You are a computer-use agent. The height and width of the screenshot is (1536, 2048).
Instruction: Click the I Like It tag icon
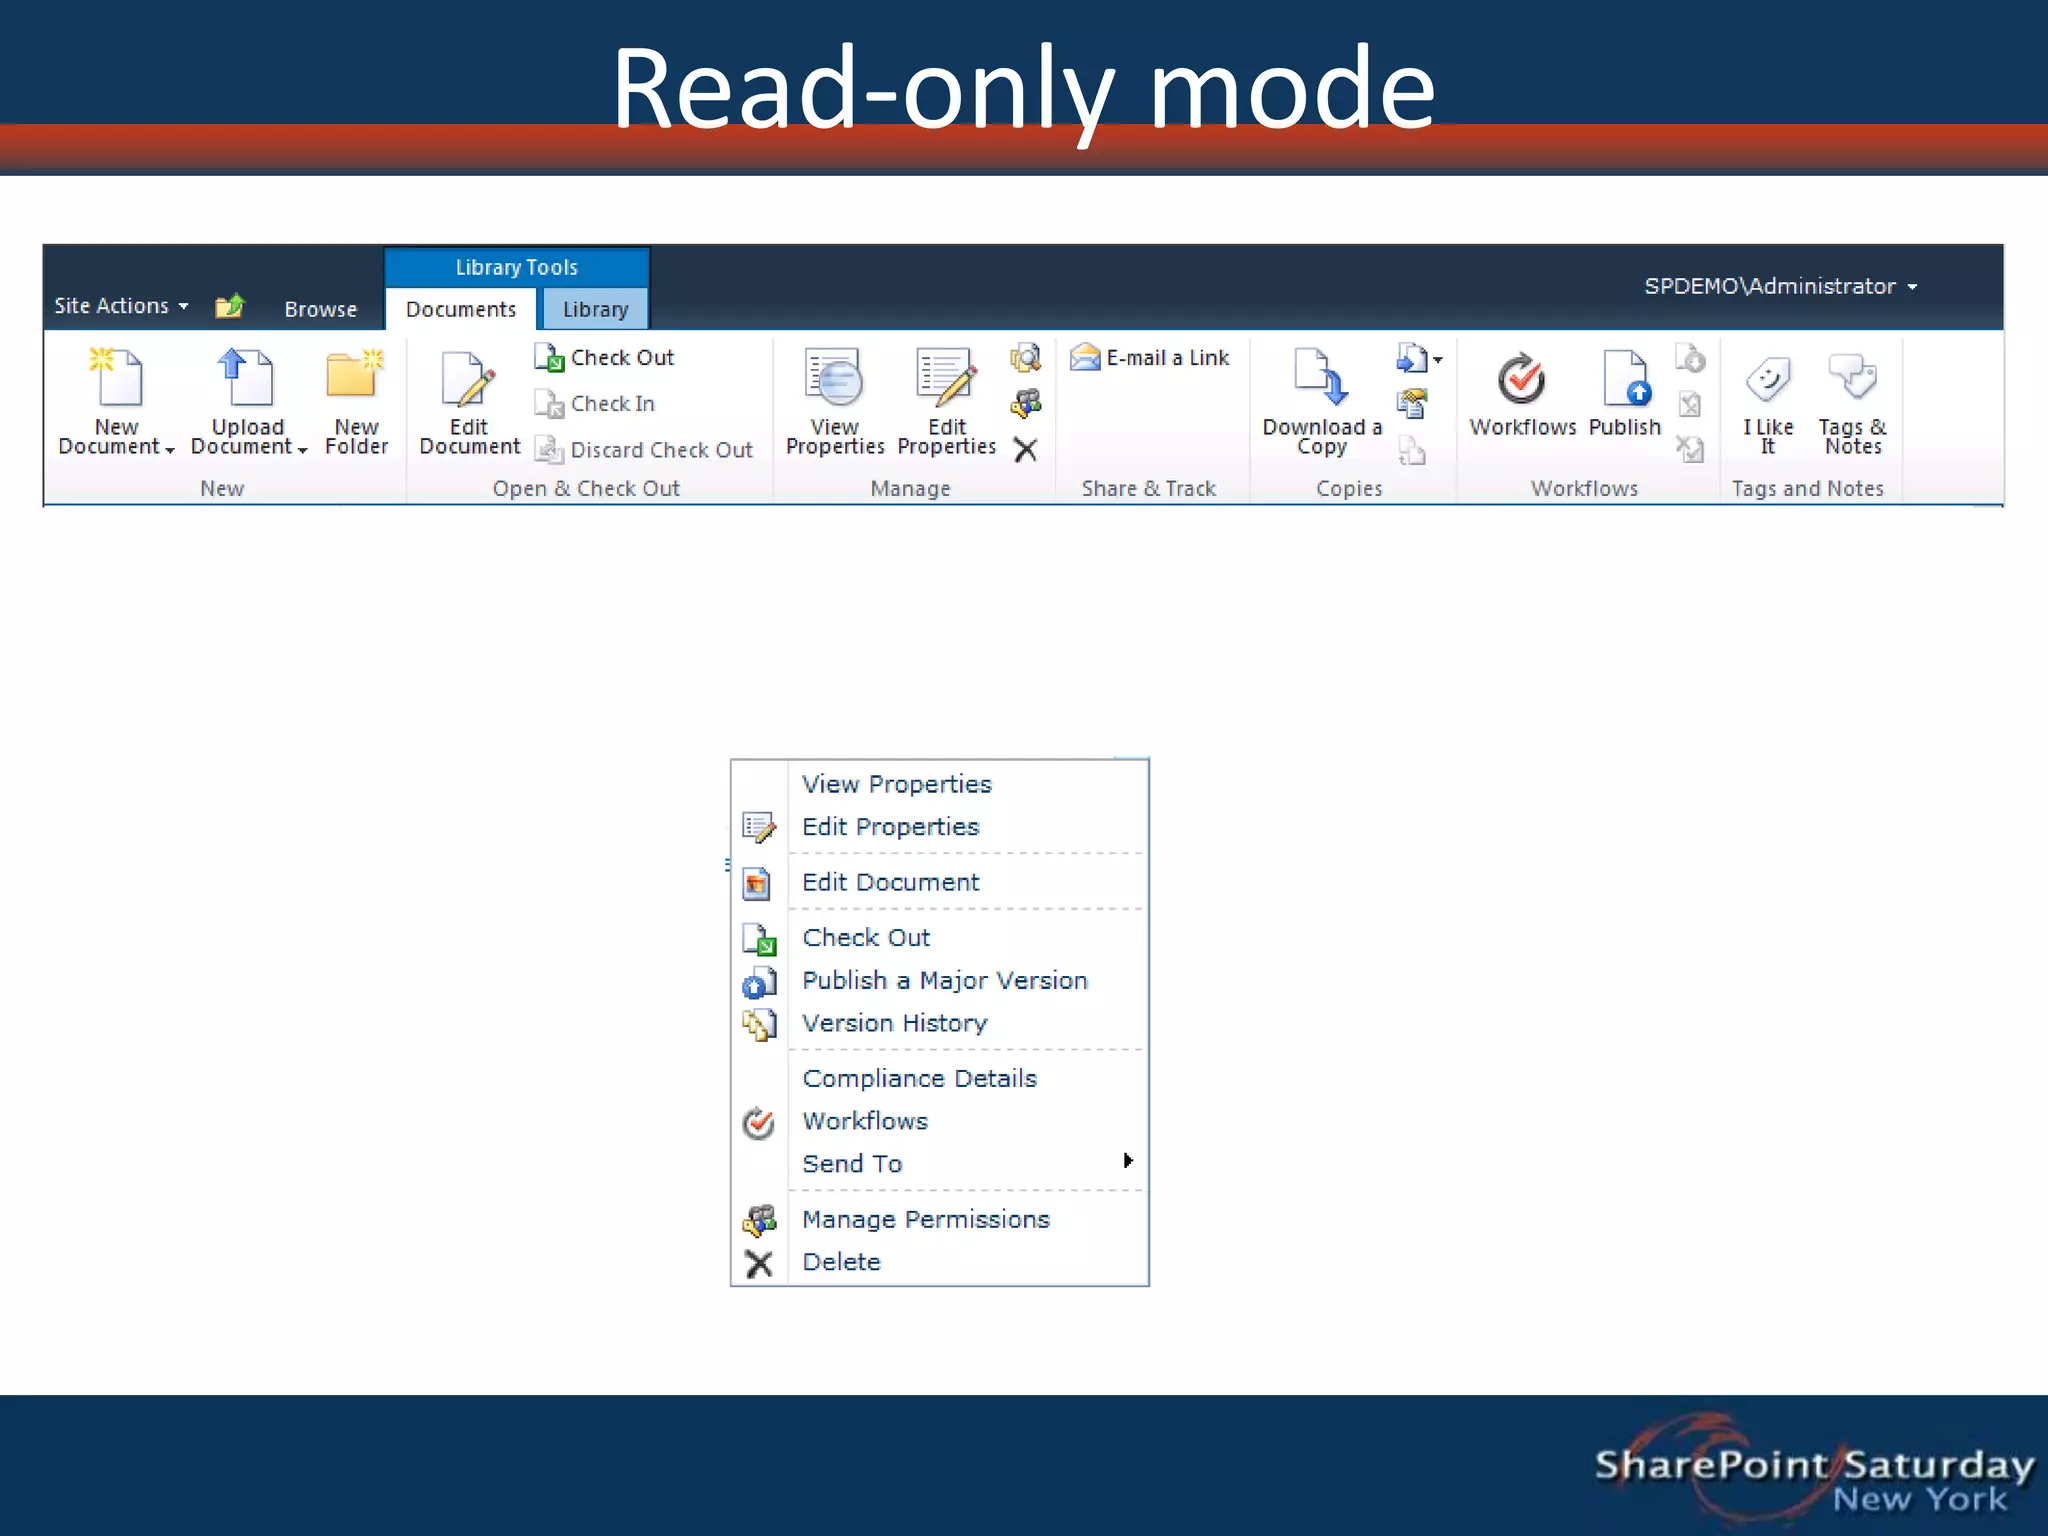point(1768,381)
